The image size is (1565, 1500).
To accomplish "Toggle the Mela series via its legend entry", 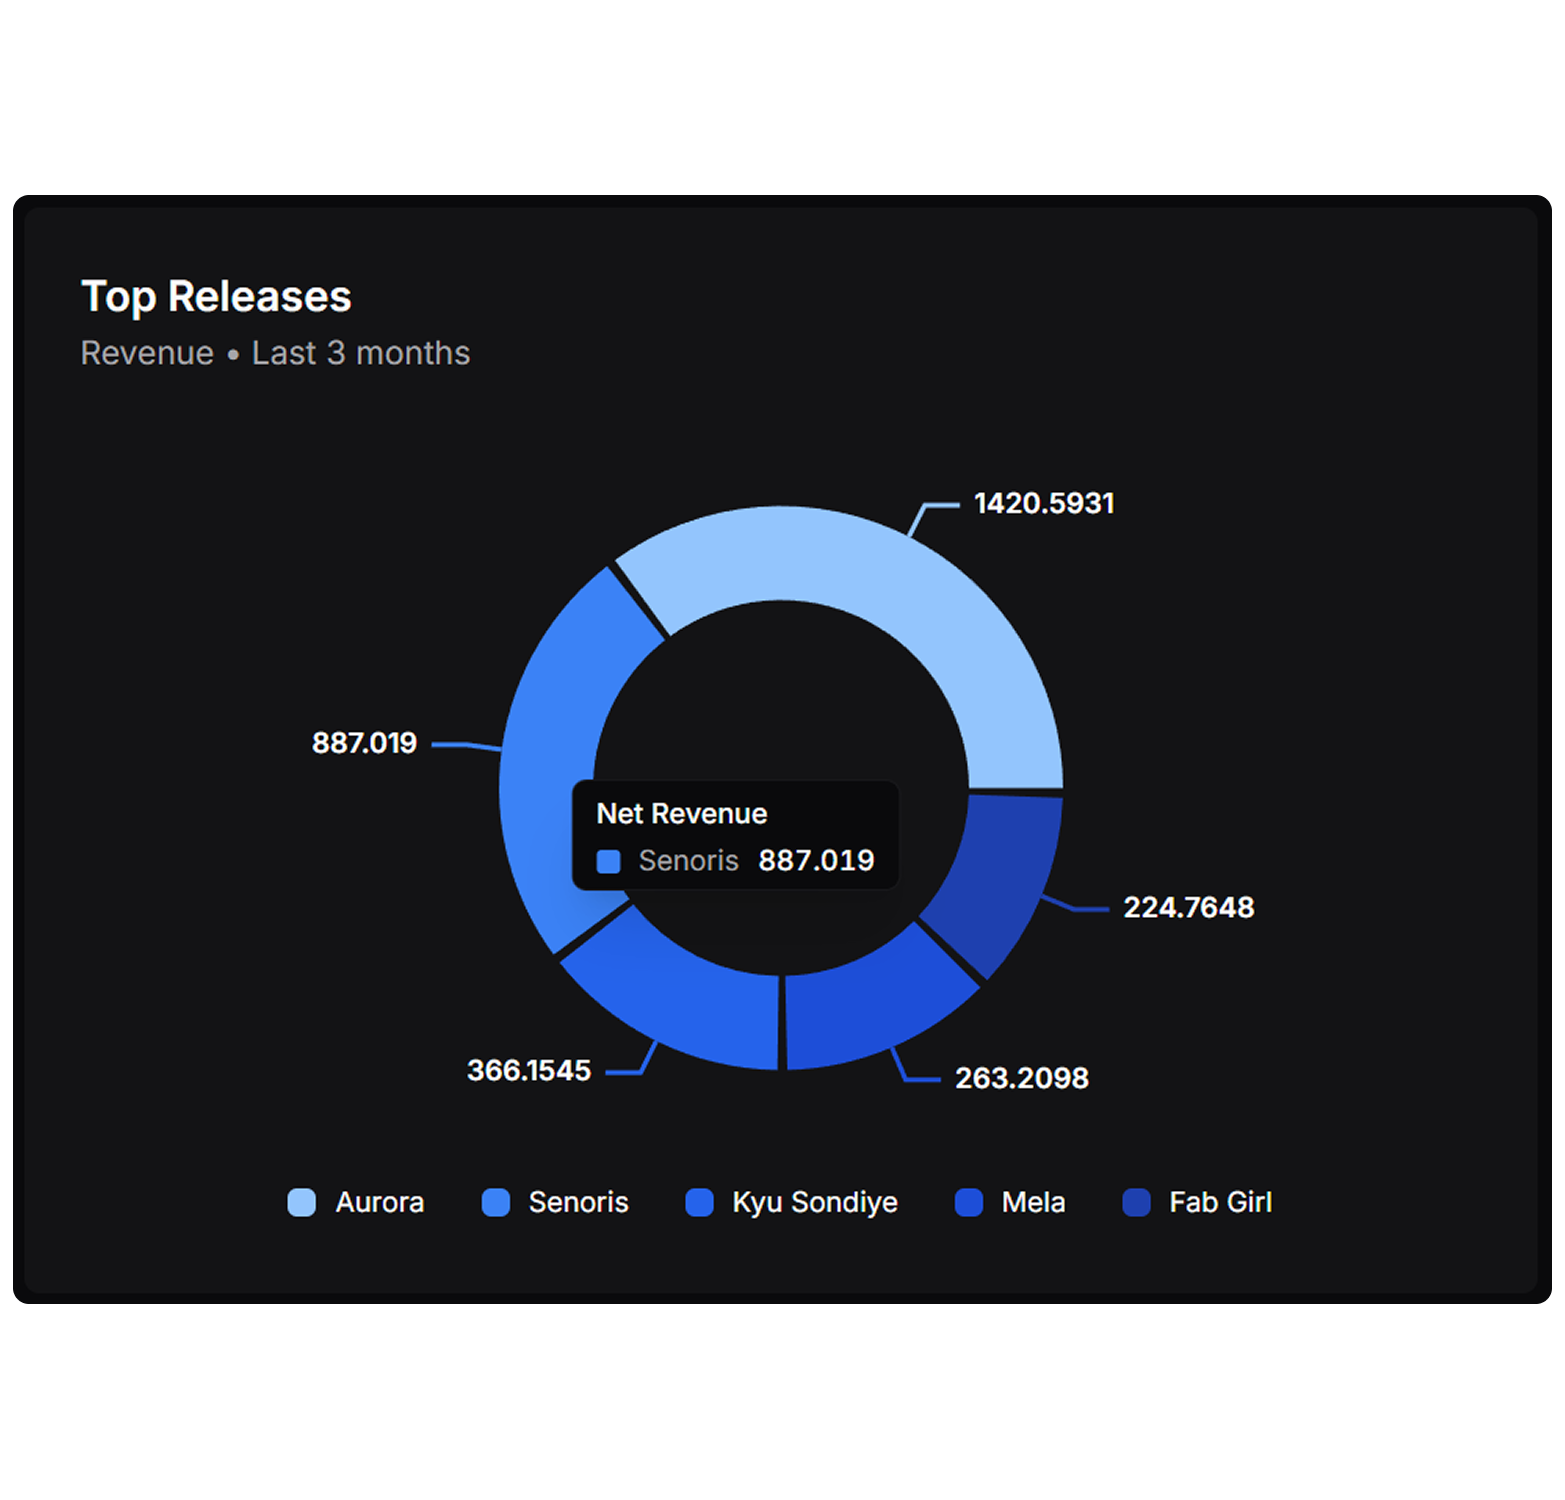I will click(1032, 1203).
